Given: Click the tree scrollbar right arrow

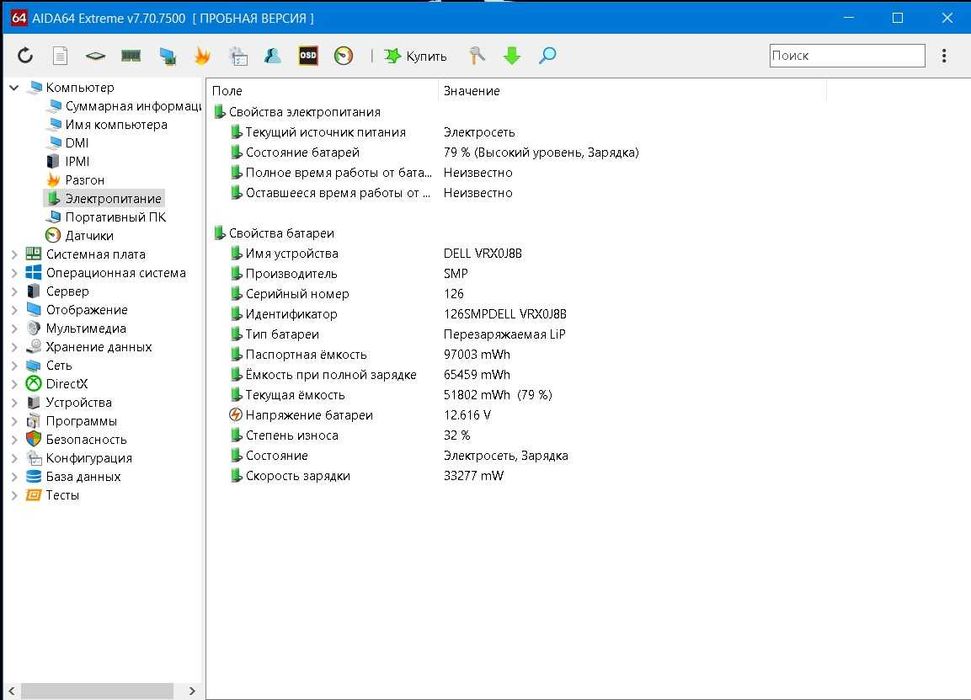Looking at the screenshot, I should [192, 691].
